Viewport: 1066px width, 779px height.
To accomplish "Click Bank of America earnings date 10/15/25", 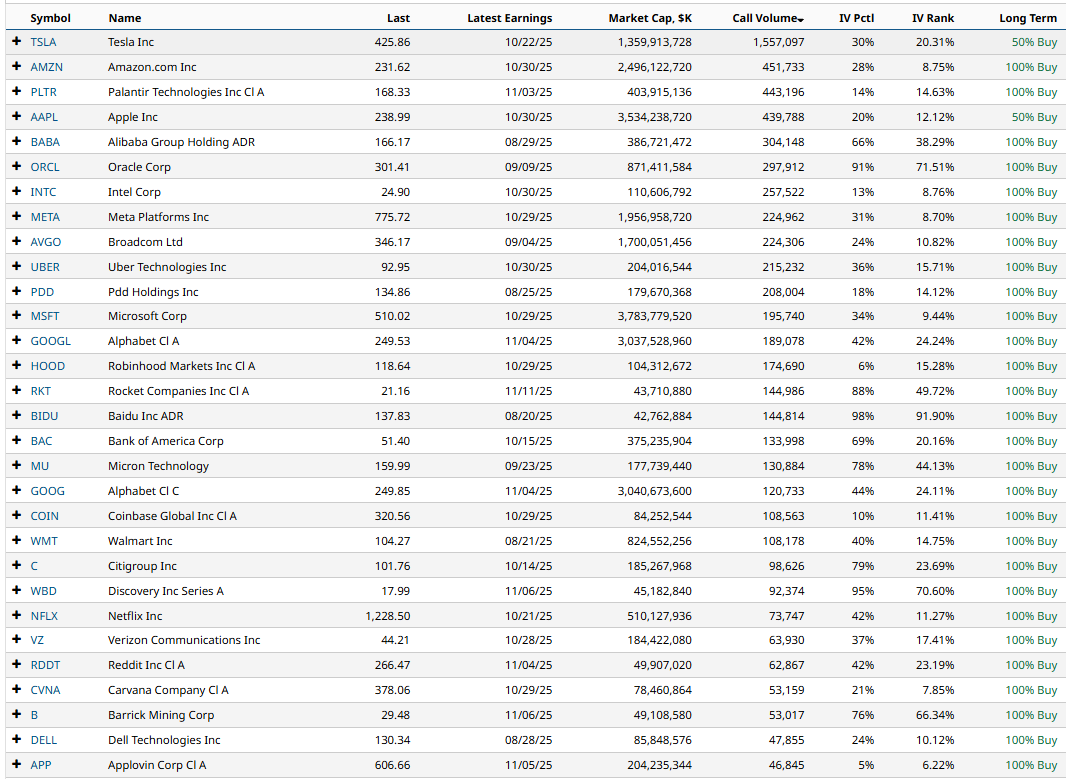I will coord(529,440).
